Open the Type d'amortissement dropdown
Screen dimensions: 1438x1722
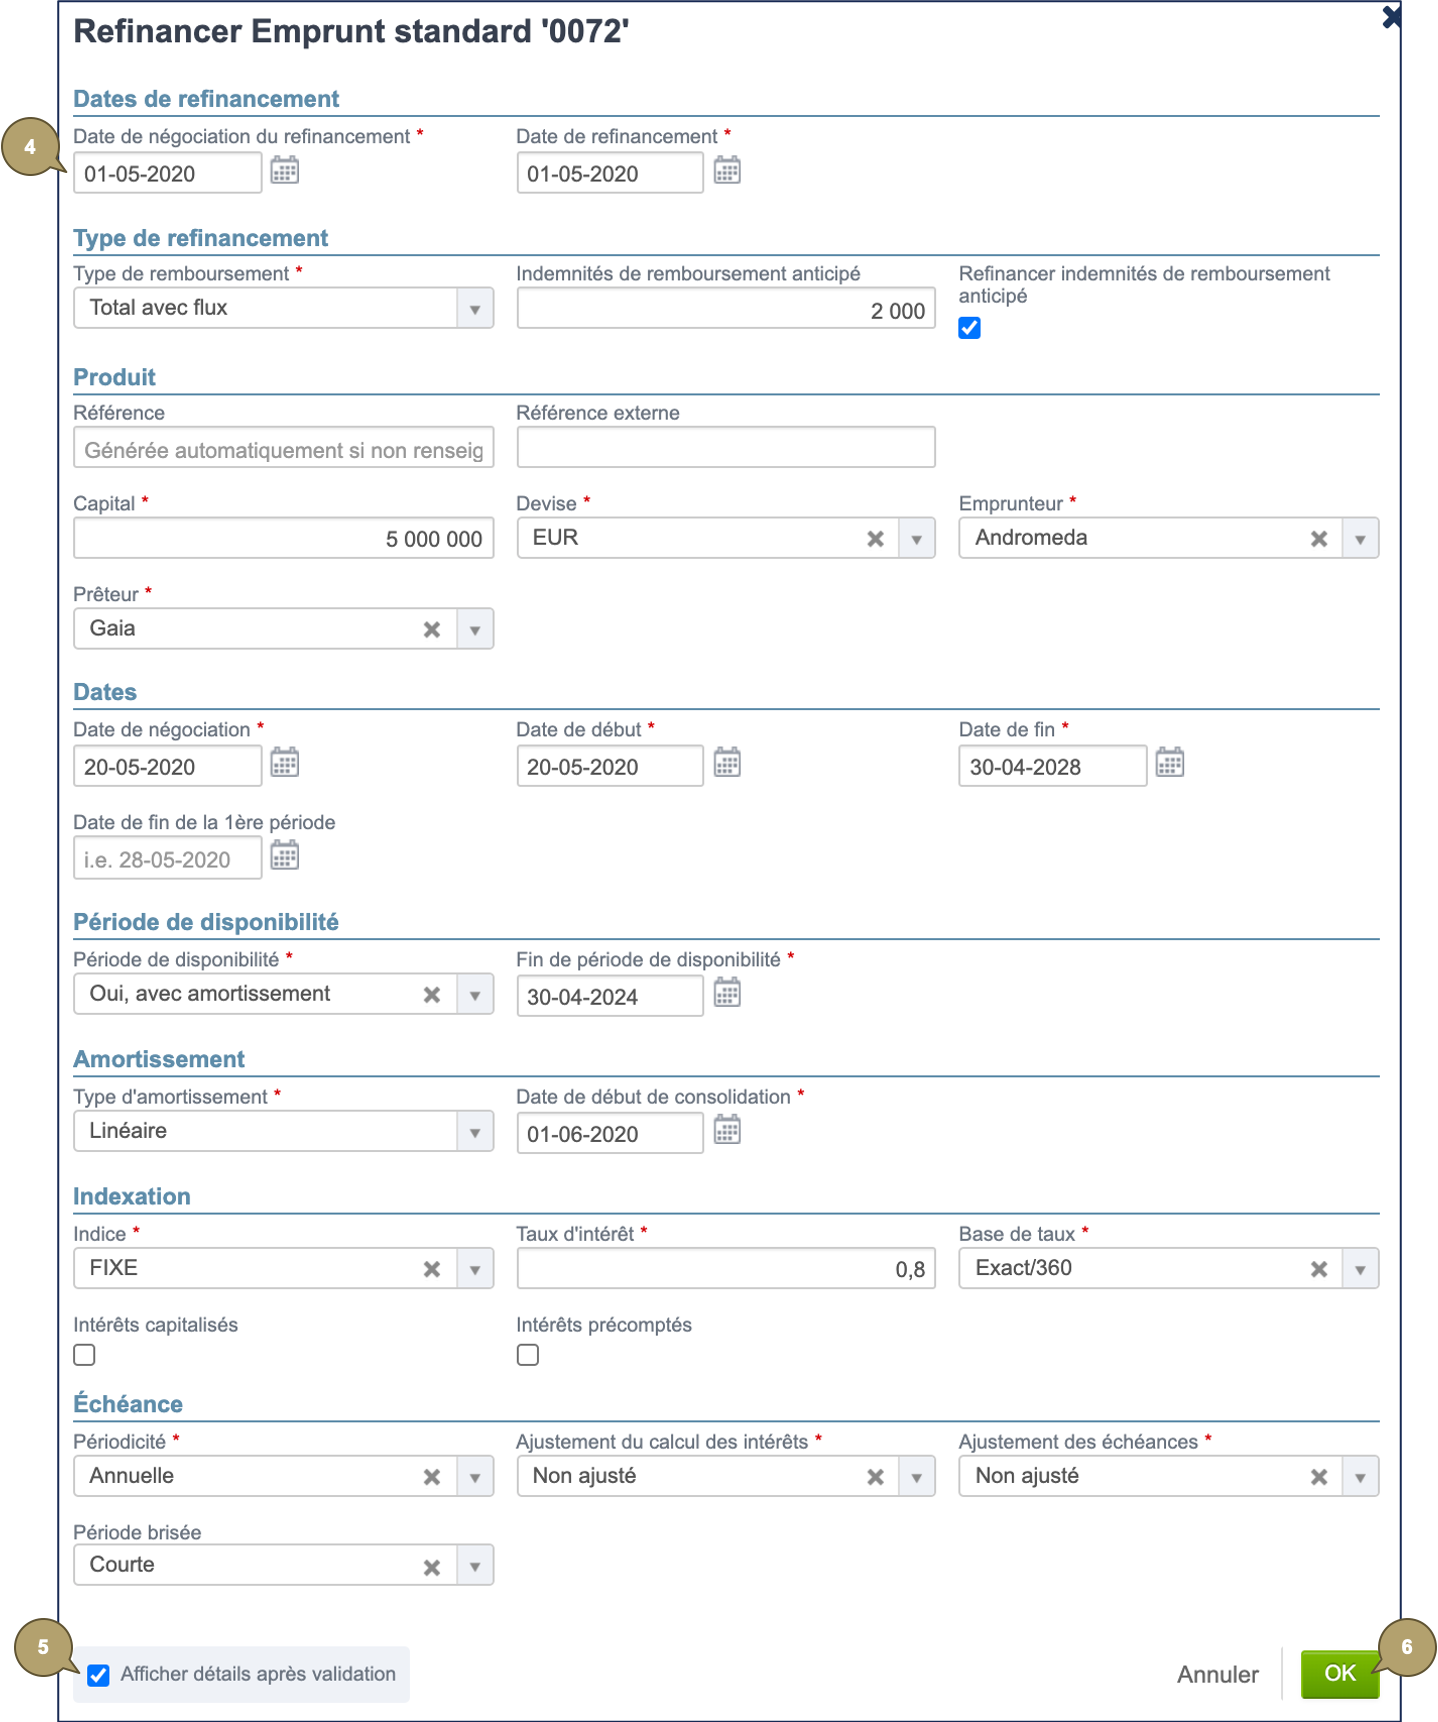(x=475, y=1132)
